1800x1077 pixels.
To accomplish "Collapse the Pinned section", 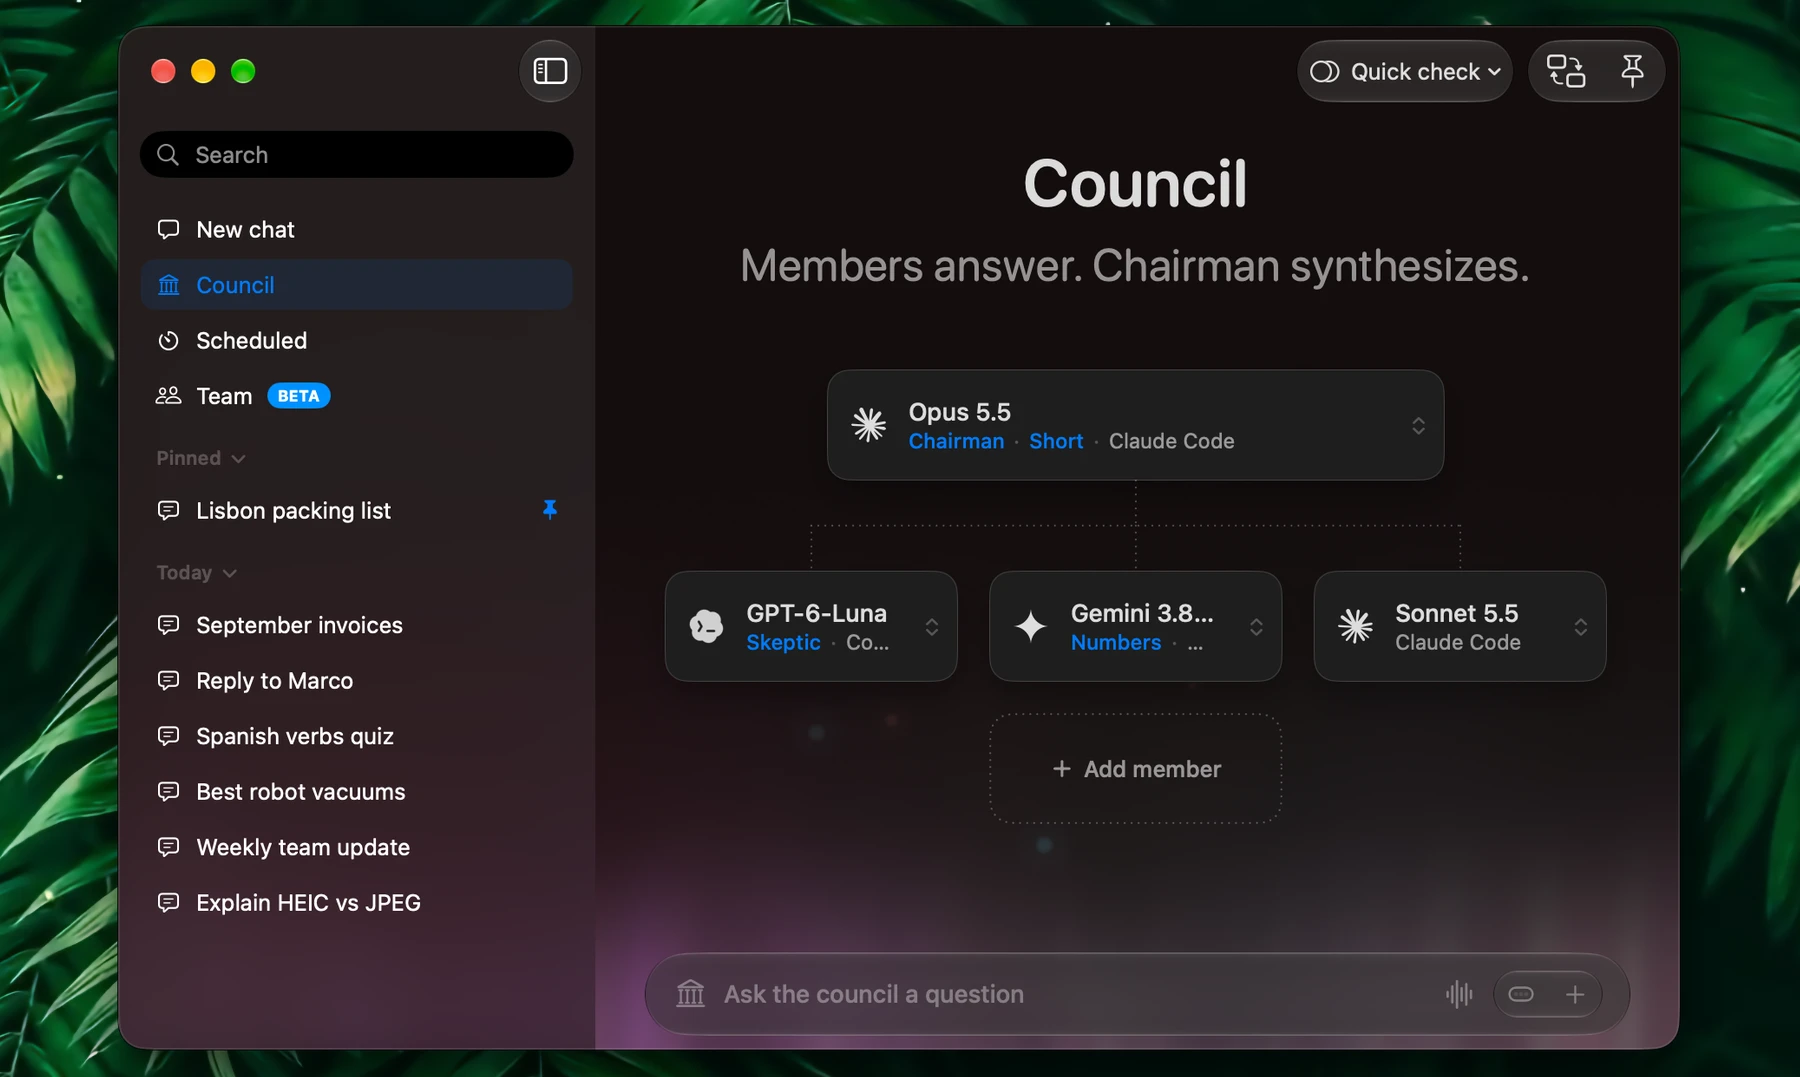I will (201, 458).
